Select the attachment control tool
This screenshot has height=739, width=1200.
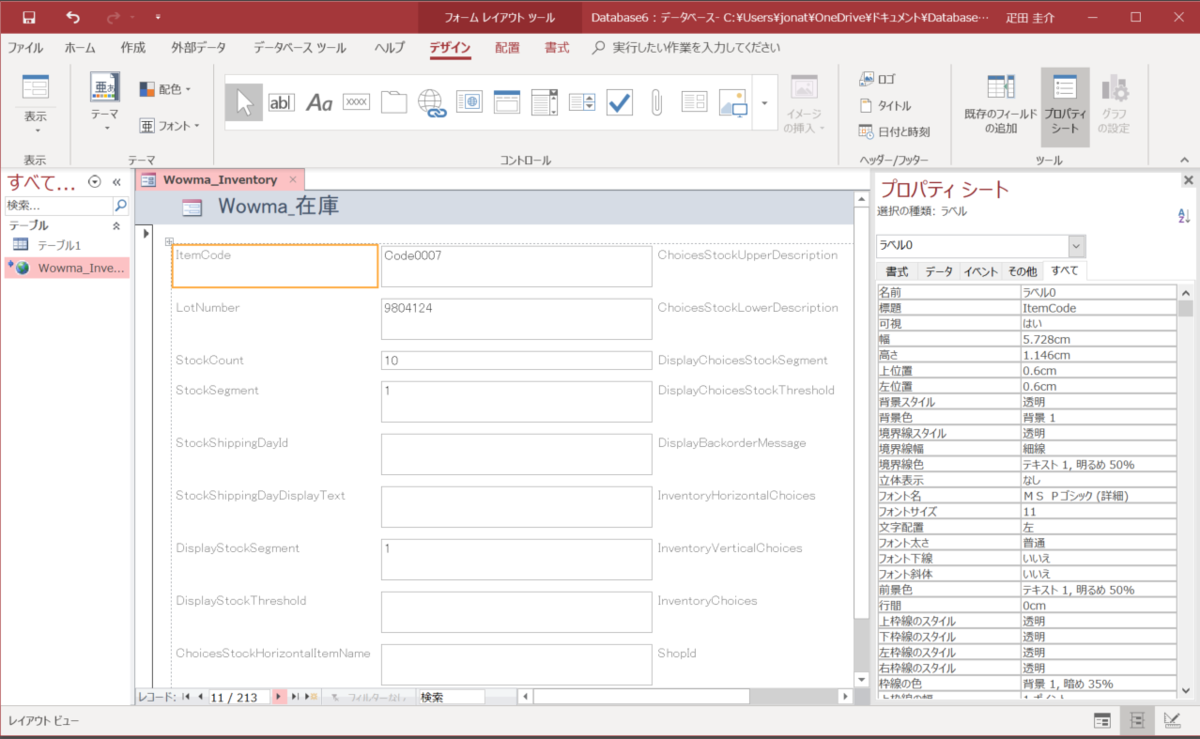pos(656,101)
